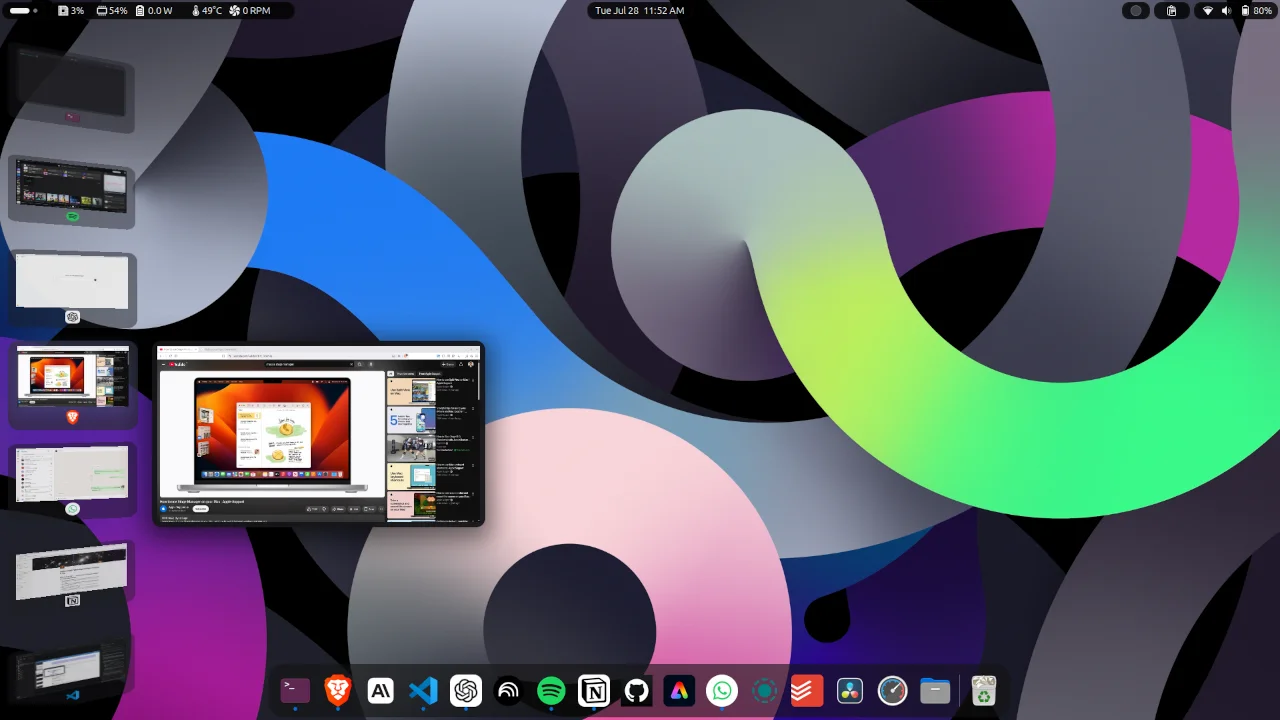Open the black arc-lines app in dock
Viewport: 1280px width, 720px height.
pos(508,690)
